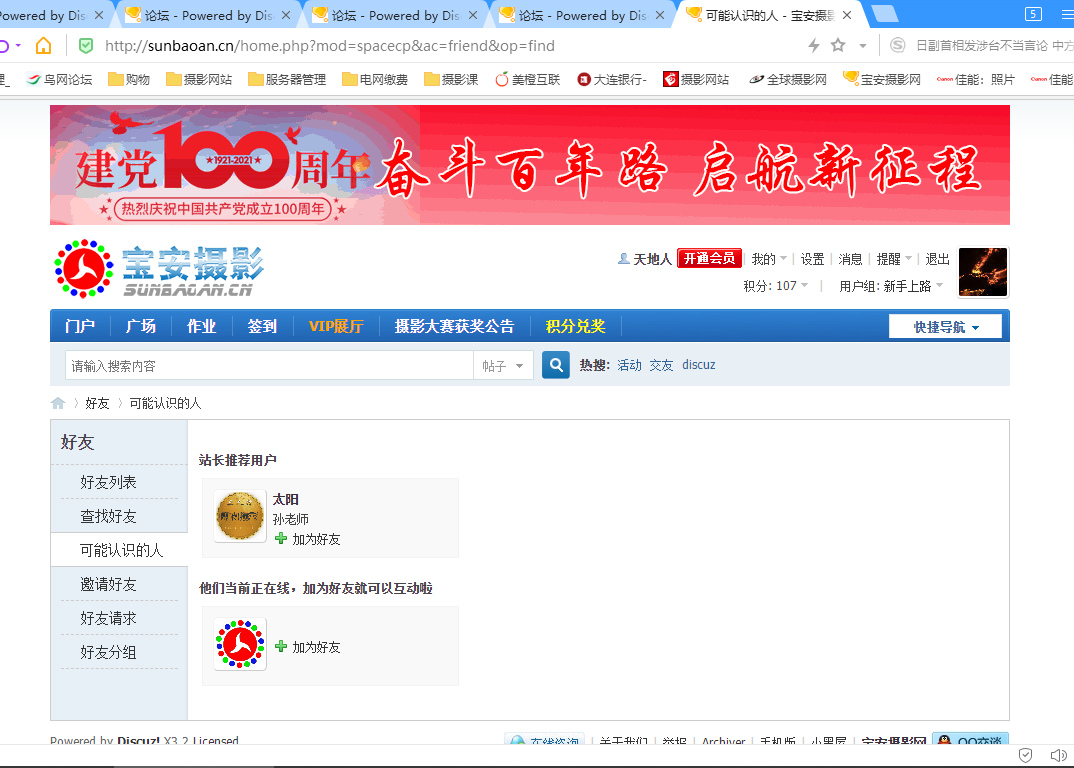Switch to the third 论坛 browser tab
Viewport: 1074px width, 768px height.
click(x=396, y=15)
